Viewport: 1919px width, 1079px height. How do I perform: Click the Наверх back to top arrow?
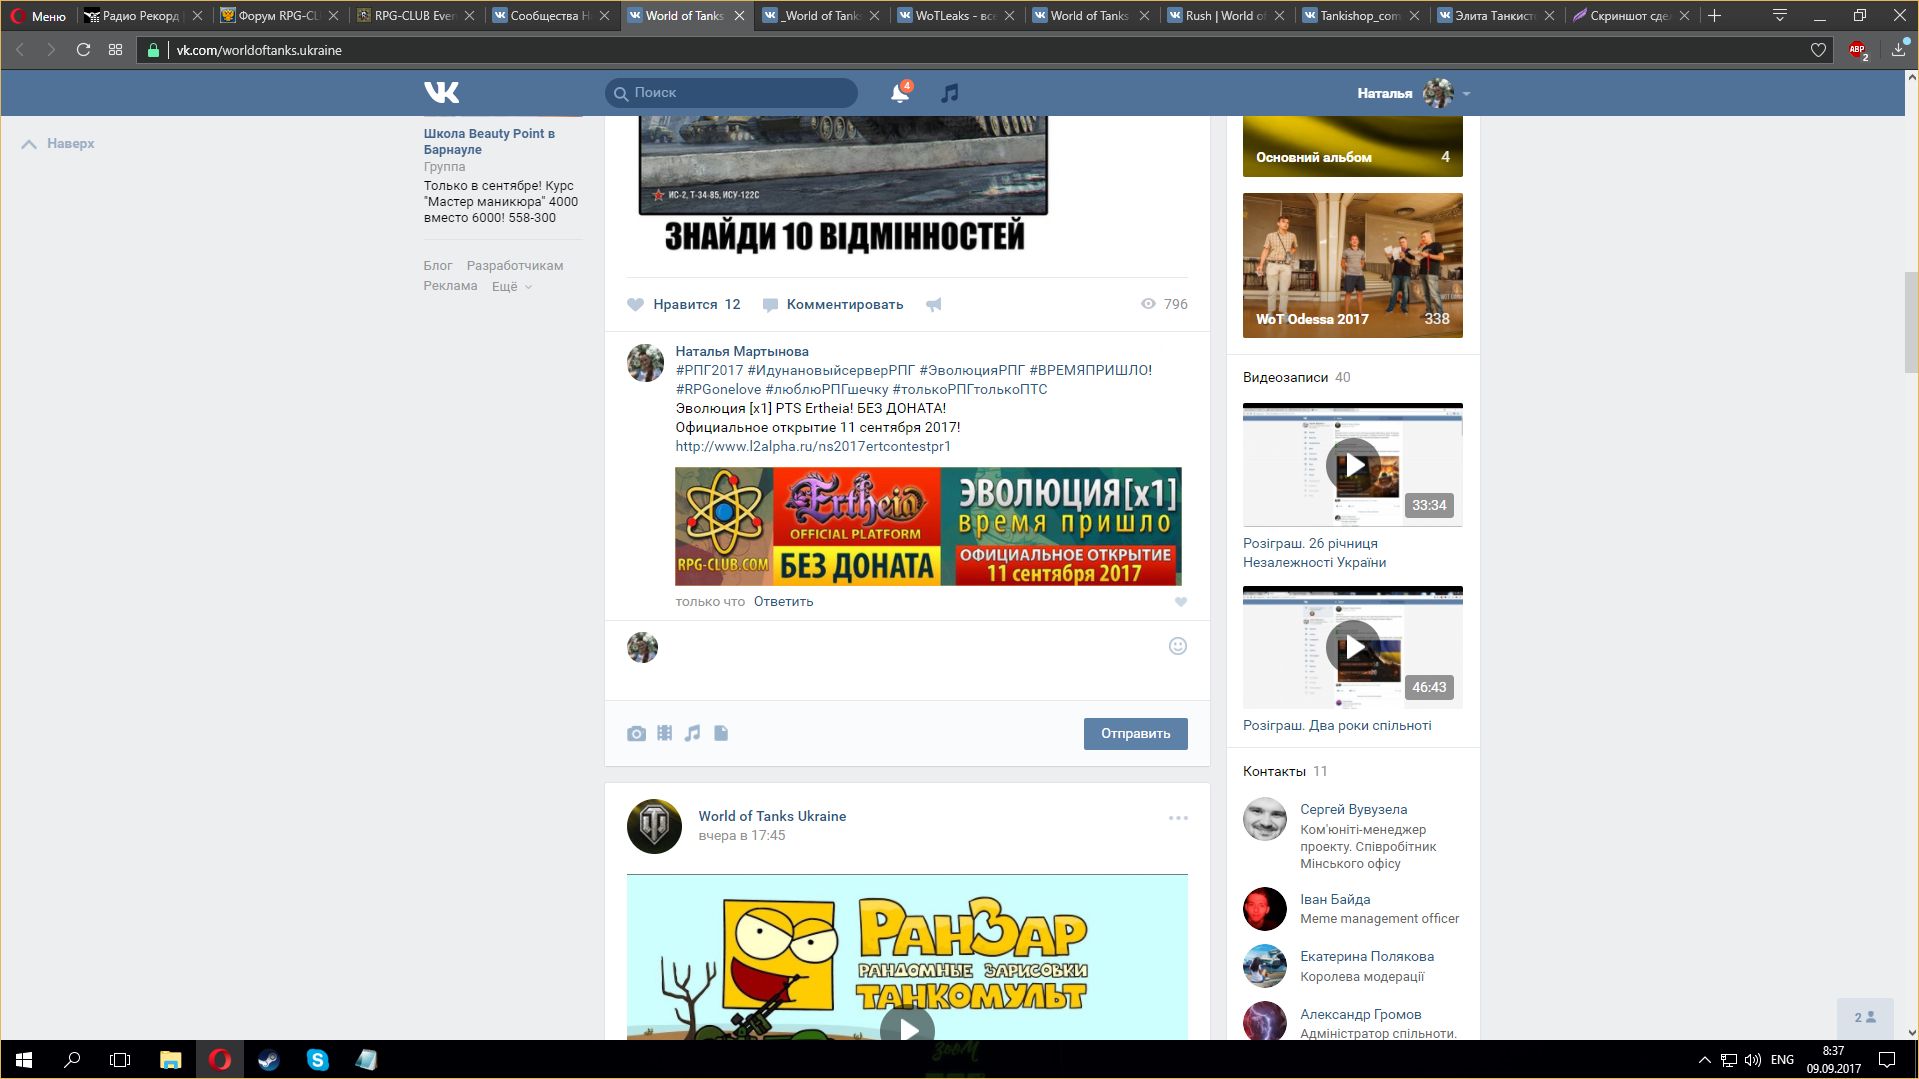coord(58,144)
